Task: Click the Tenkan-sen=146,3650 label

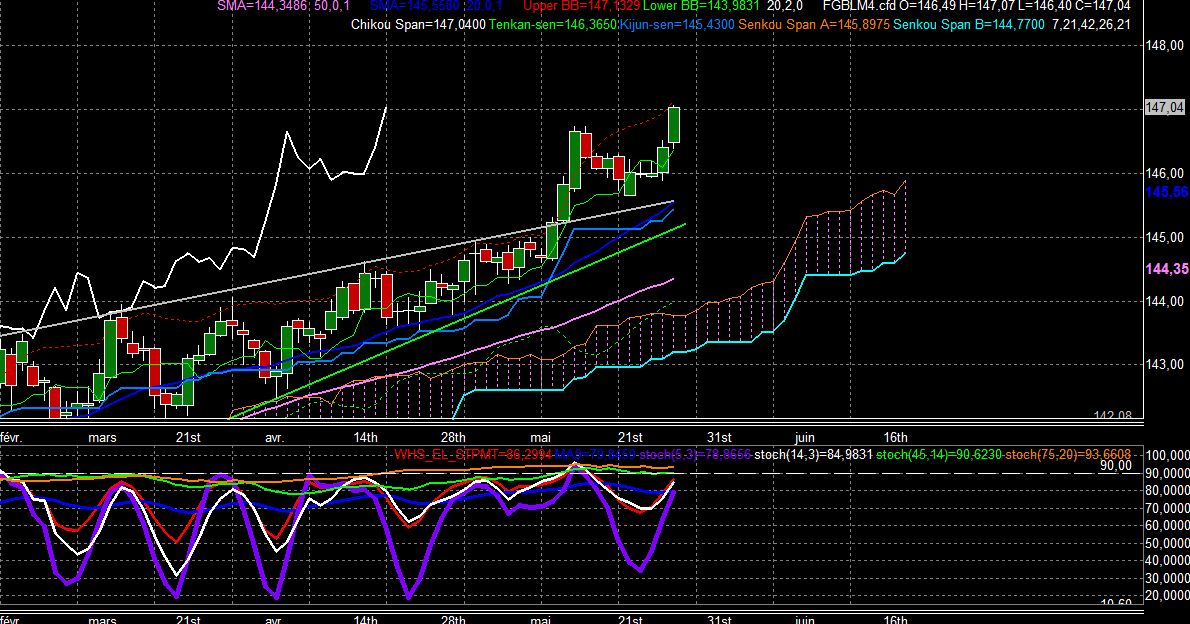Action: click(x=552, y=24)
